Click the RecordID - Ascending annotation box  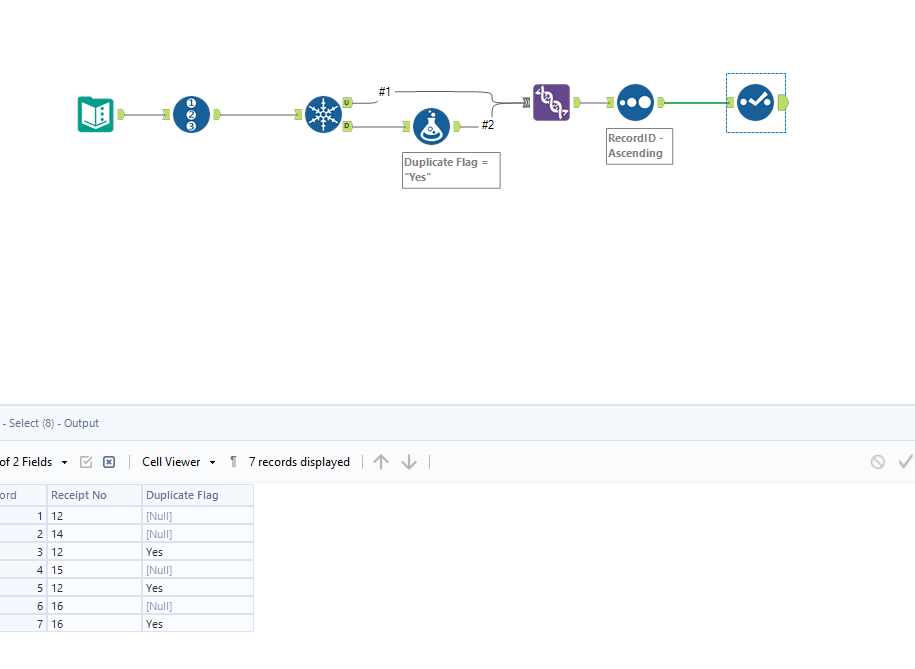pyautogui.click(x=638, y=146)
